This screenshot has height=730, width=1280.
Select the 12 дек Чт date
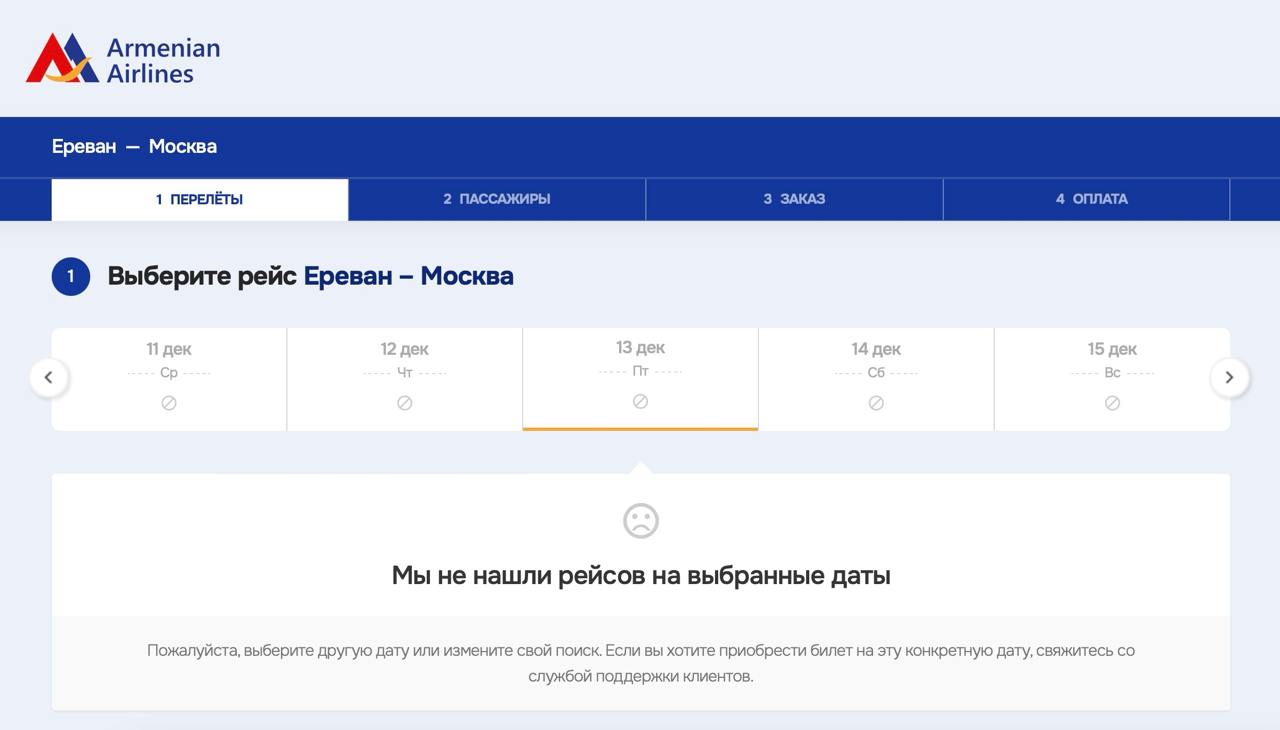pyautogui.click(x=405, y=379)
